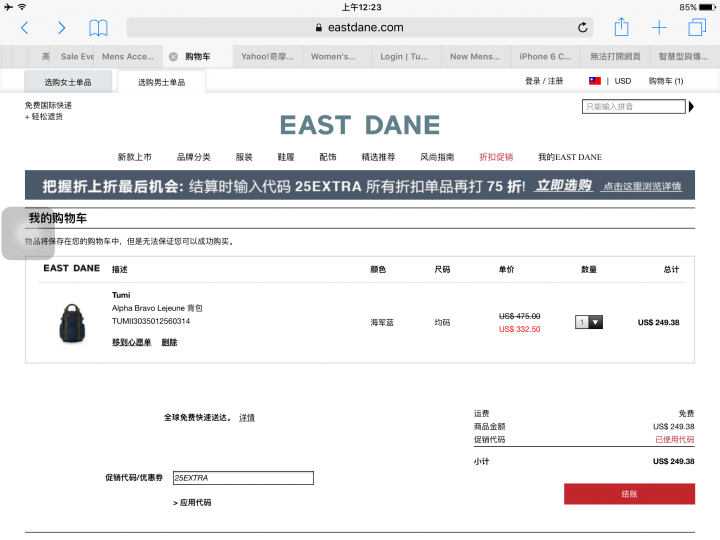Click the EAST DANE logo
Image resolution: width=720 pixels, height=540 pixels.
coord(360,125)
